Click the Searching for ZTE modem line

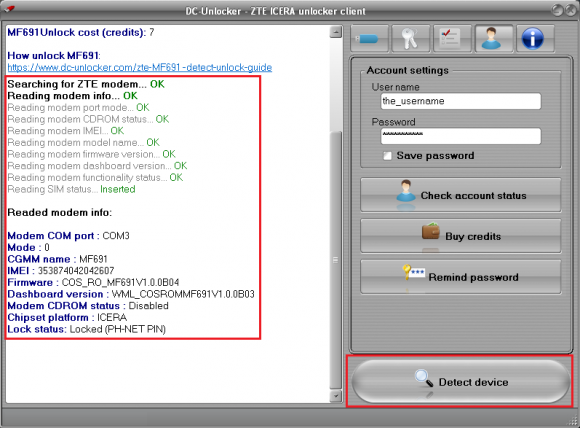pyautogui.click(x=86, y=84)
